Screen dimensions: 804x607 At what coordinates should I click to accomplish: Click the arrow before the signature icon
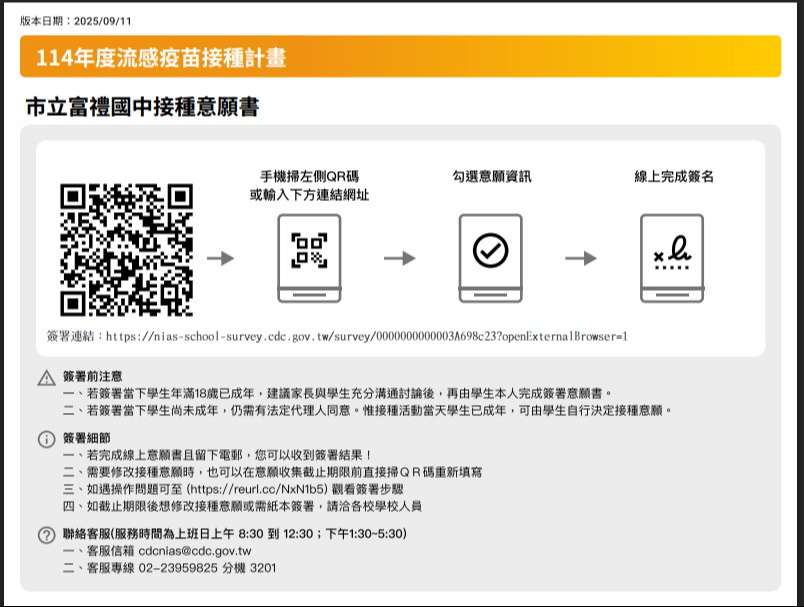point(581,258)
